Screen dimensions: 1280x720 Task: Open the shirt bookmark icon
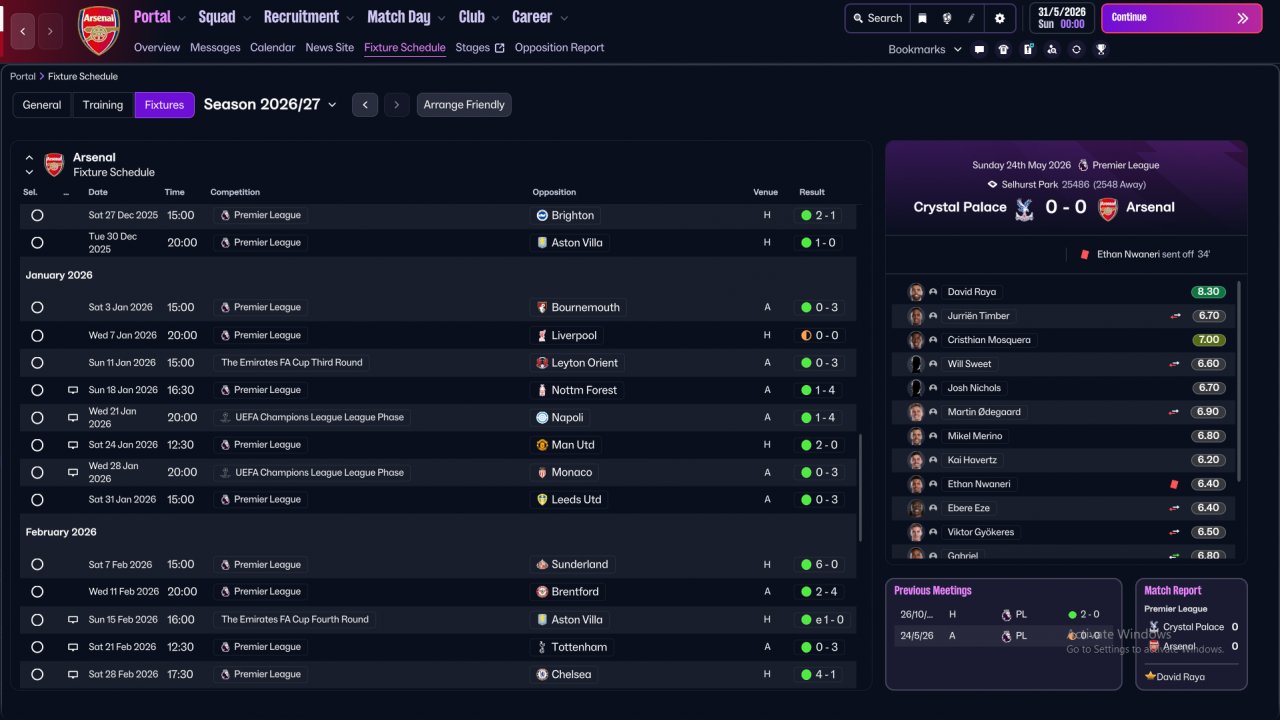pyautogui.click(x=1004, y=49)
